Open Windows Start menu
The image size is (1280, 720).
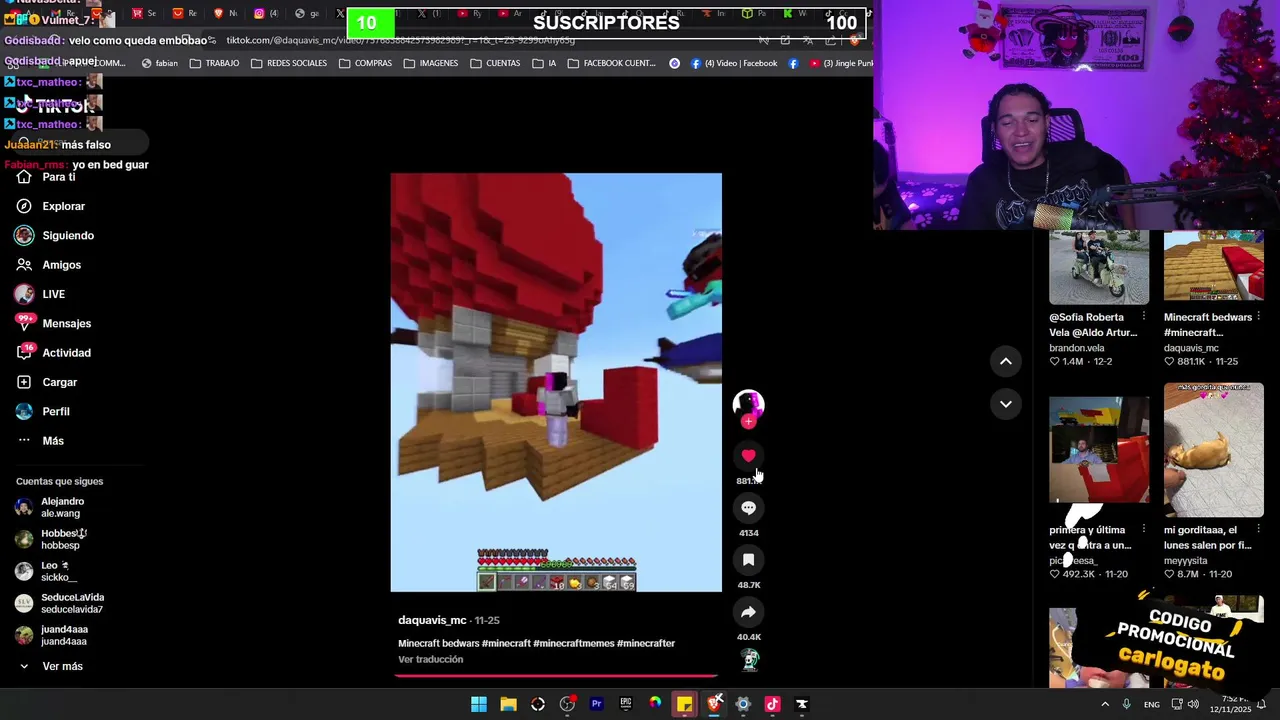point(479,704)
